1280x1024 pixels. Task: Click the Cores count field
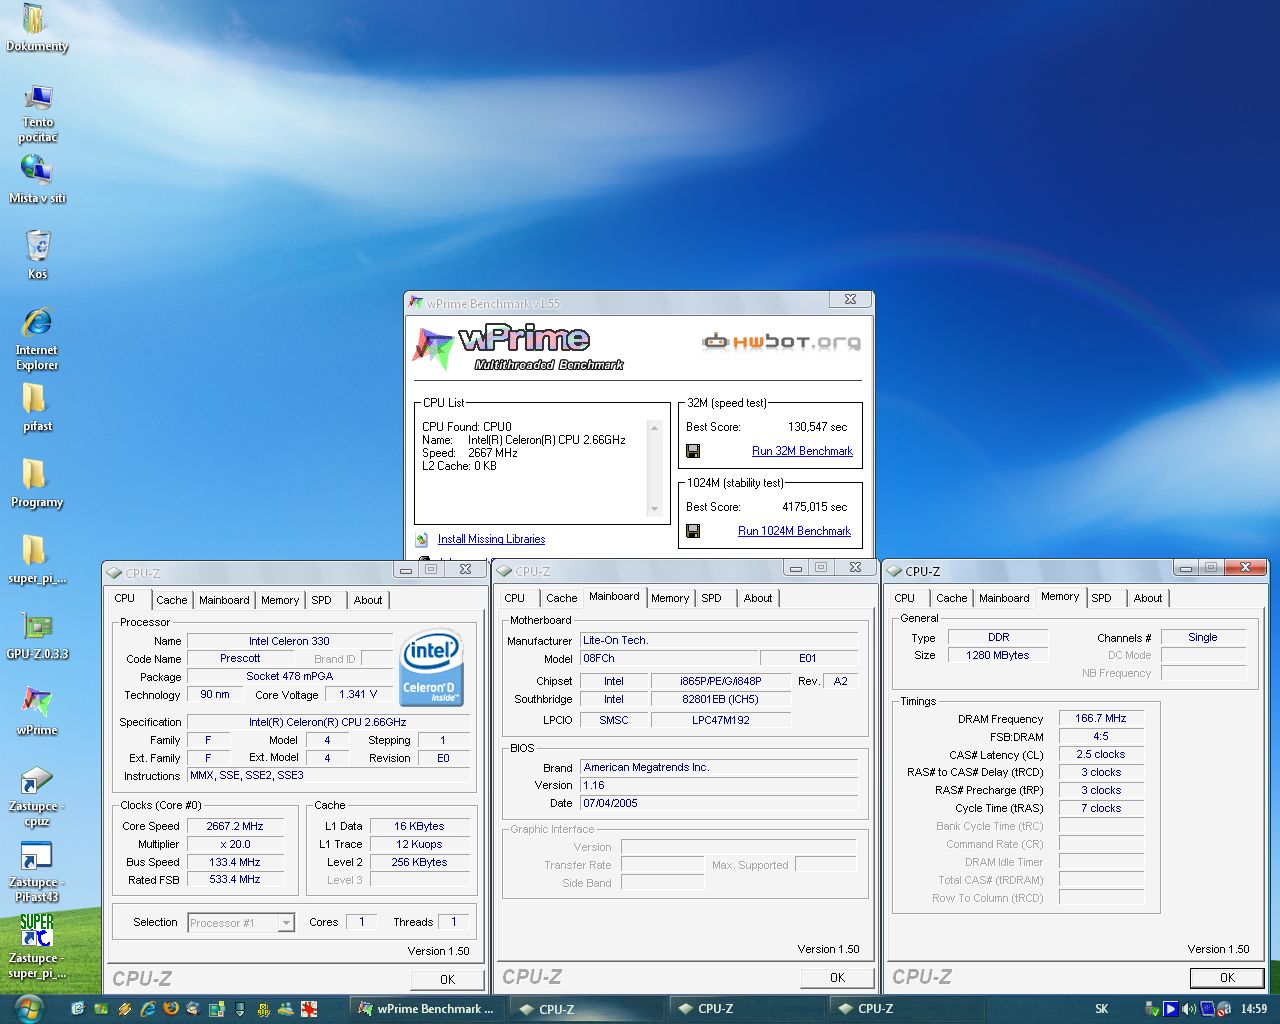pyautogui.click(x=361, y=922)
